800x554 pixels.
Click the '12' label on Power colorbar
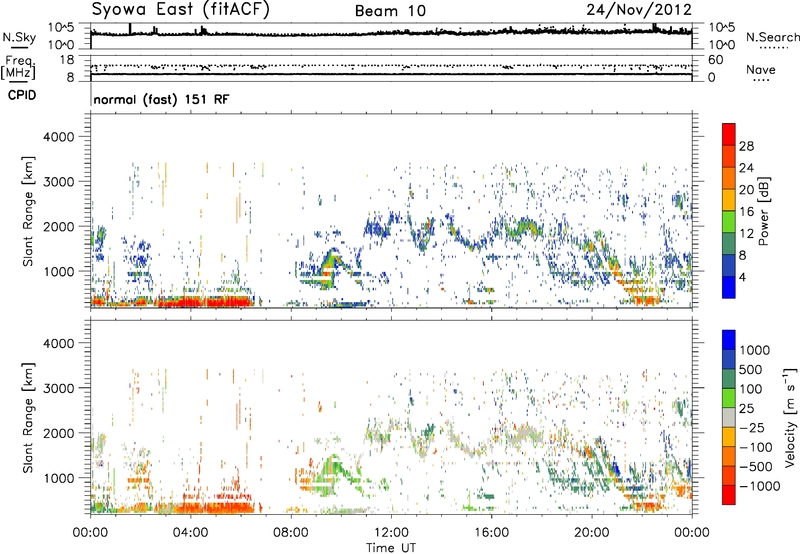tap(746, 234)
